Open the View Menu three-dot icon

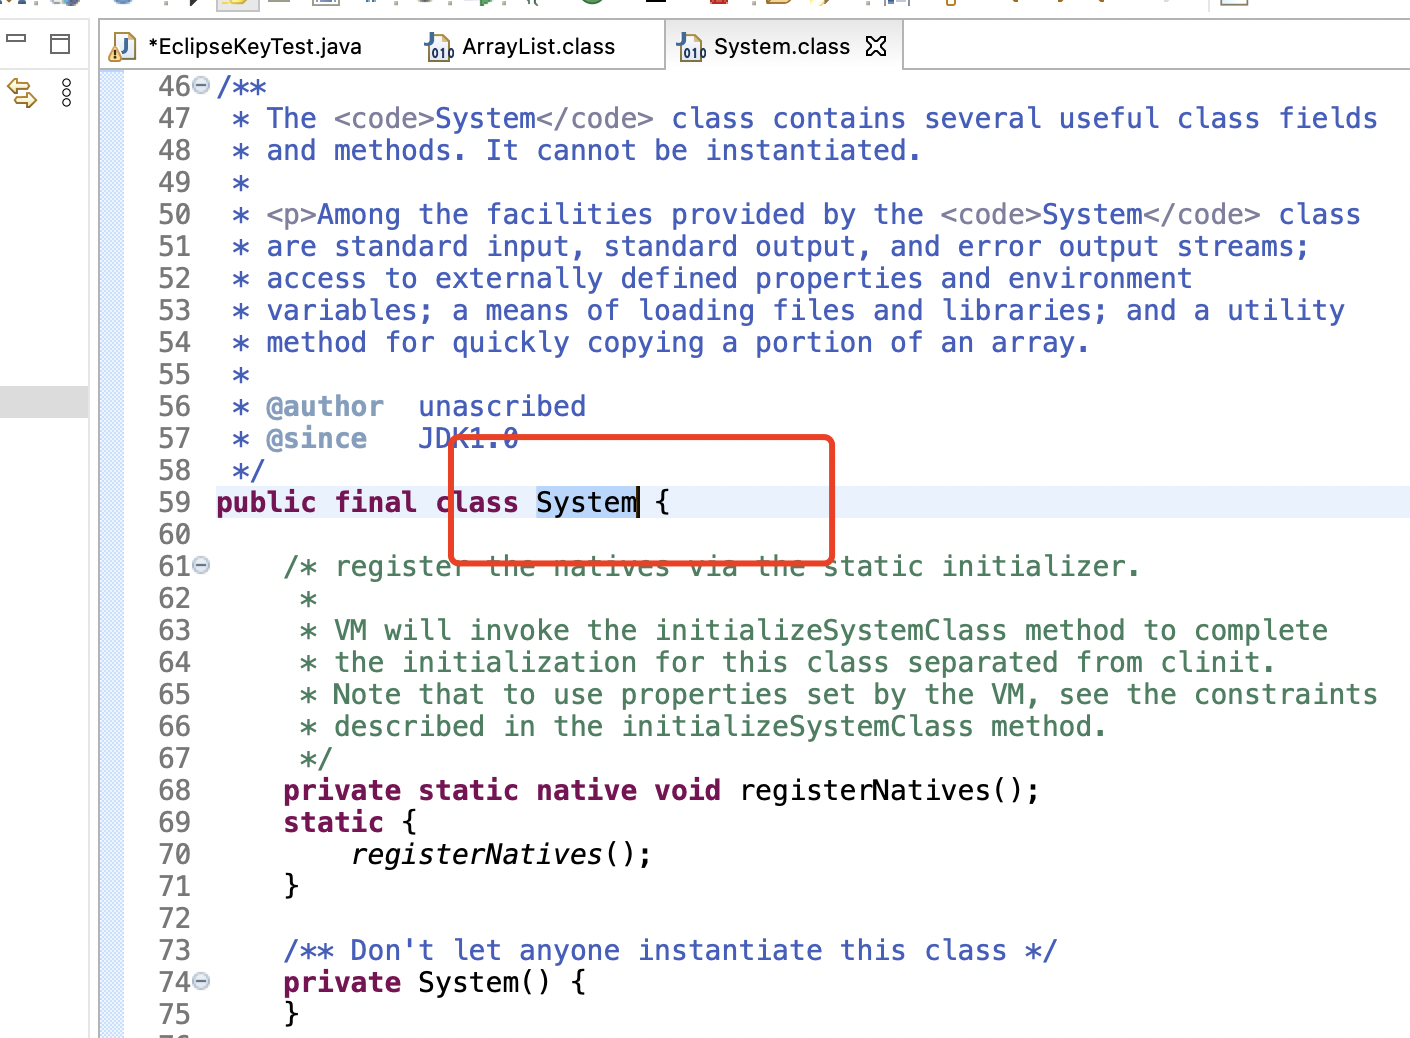point(67,93)
